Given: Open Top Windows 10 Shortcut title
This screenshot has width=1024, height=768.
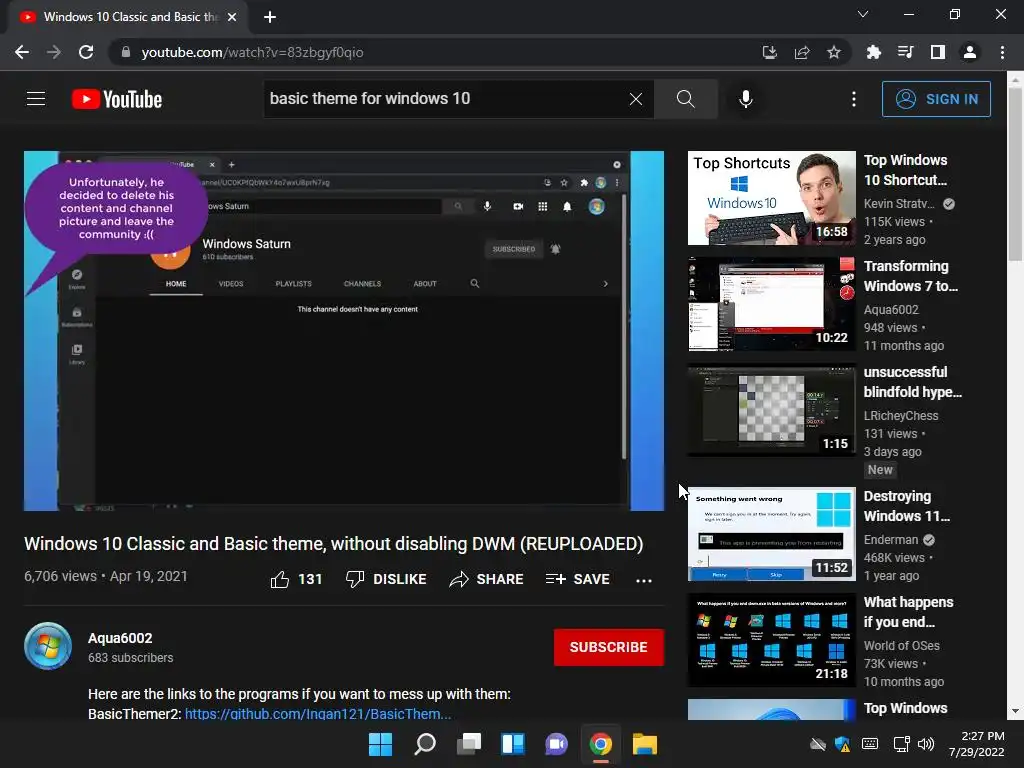Looking at the screenshot, I should [x=905, y=170].
